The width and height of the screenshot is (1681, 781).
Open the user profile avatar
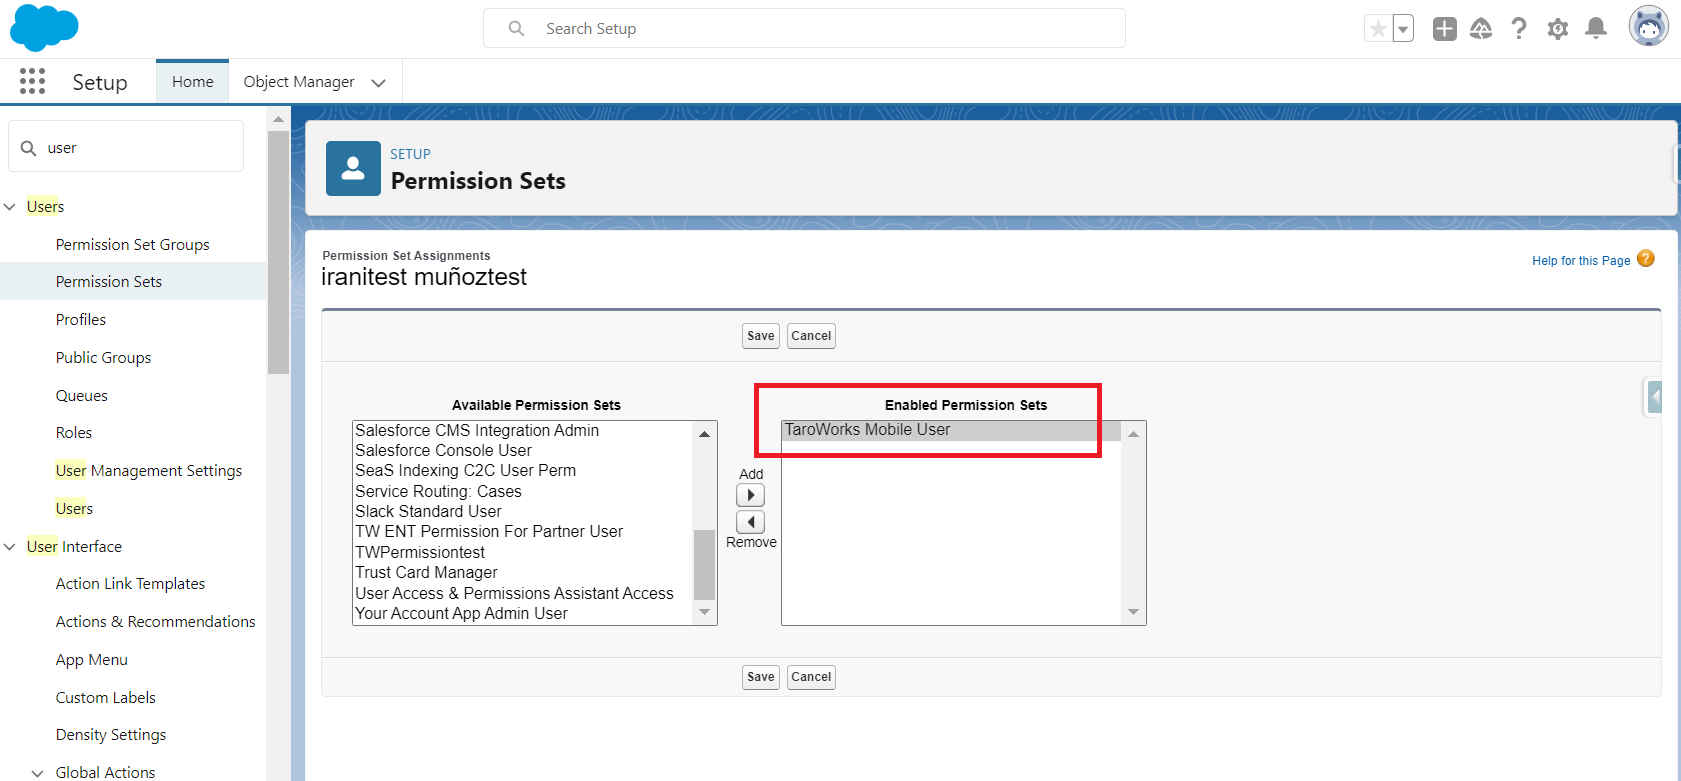tap(1648, 27)
